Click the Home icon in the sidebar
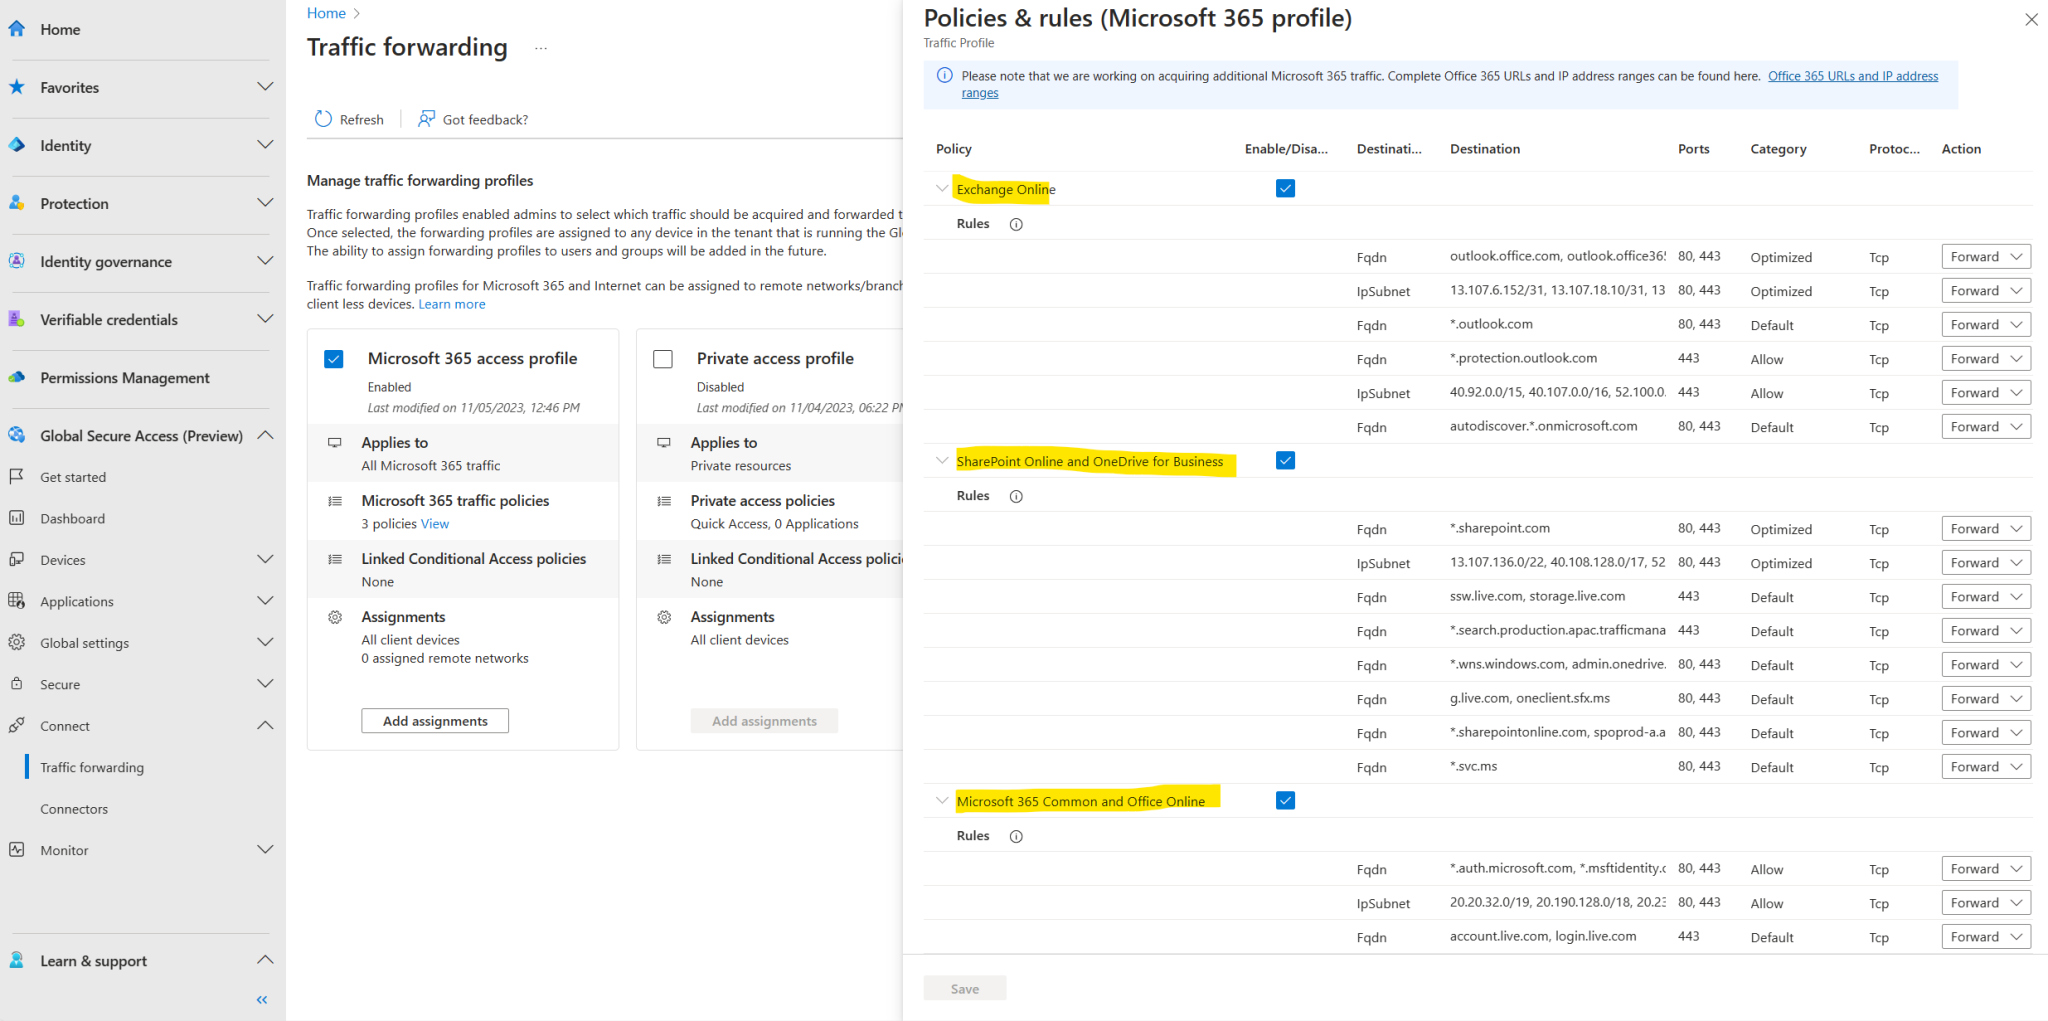The height and width of the screenshot is (1021, 2048). tap(16, 28)
